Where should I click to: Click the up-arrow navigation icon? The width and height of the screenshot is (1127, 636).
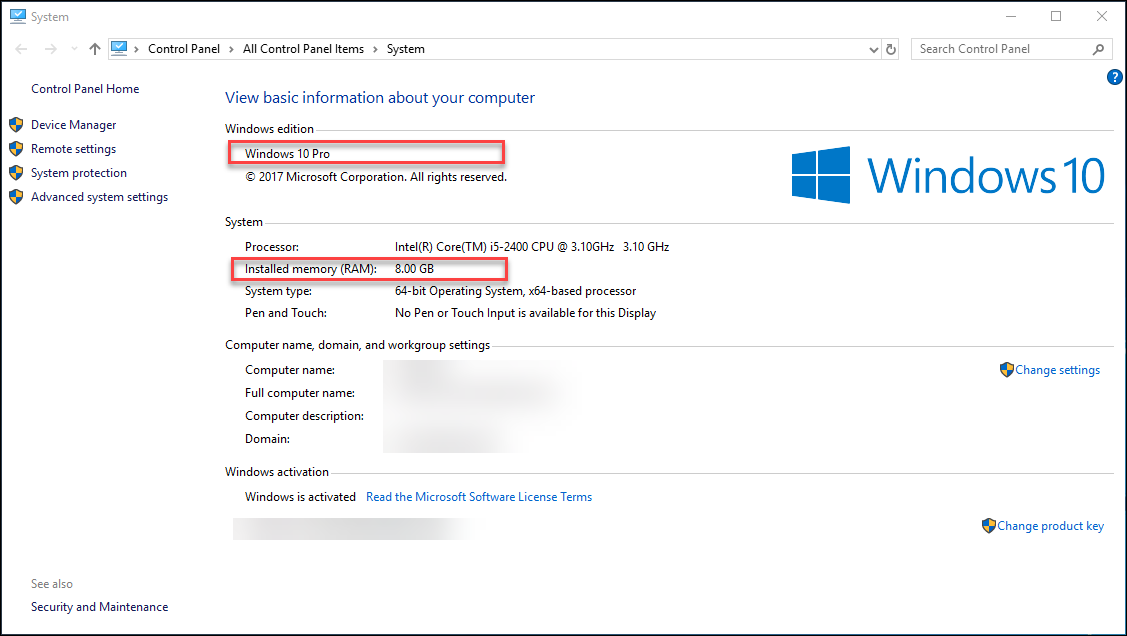(94, 48)
